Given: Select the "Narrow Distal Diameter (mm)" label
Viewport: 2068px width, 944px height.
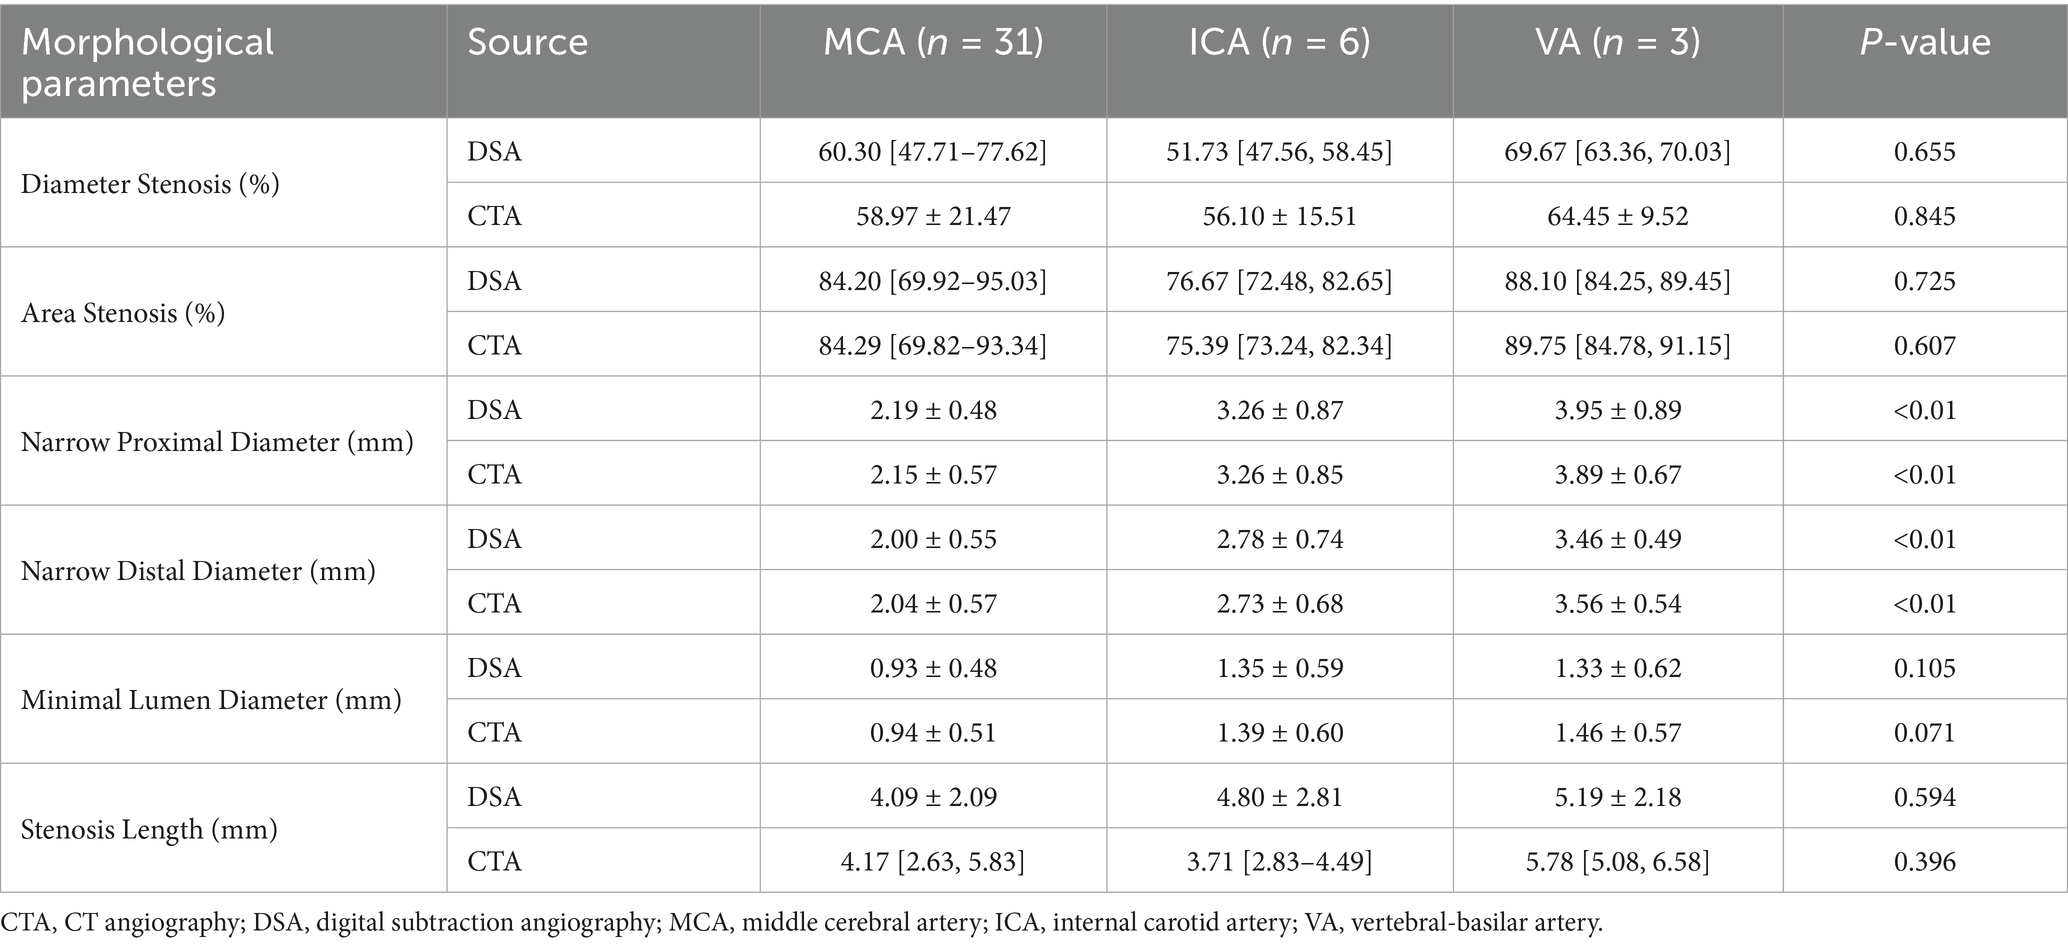Looking at the screenshot, I should pos(198,571).
